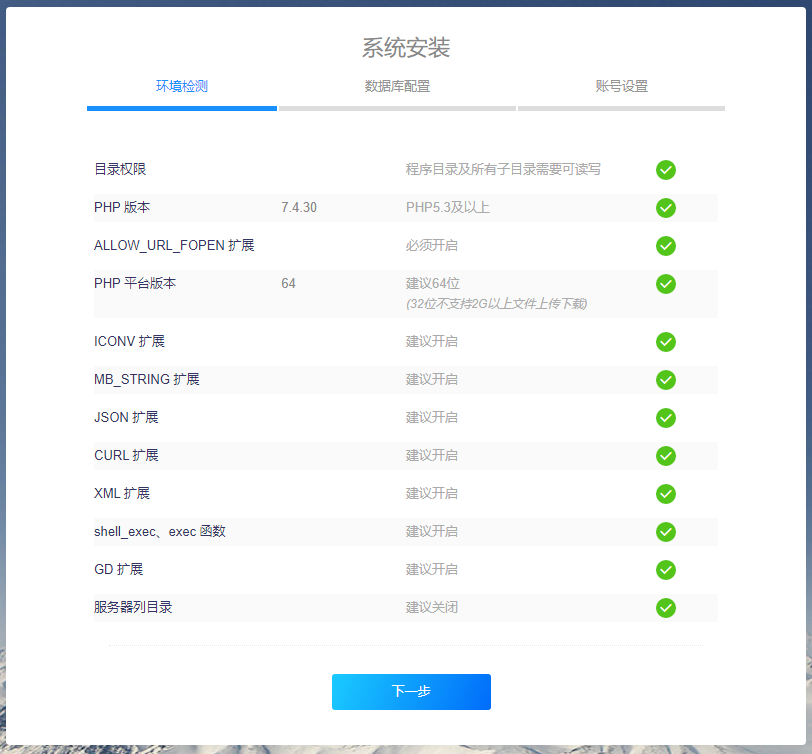812x754 pixels.
Task: Click the GD 扩展 green checkmark
Action: 666,570
